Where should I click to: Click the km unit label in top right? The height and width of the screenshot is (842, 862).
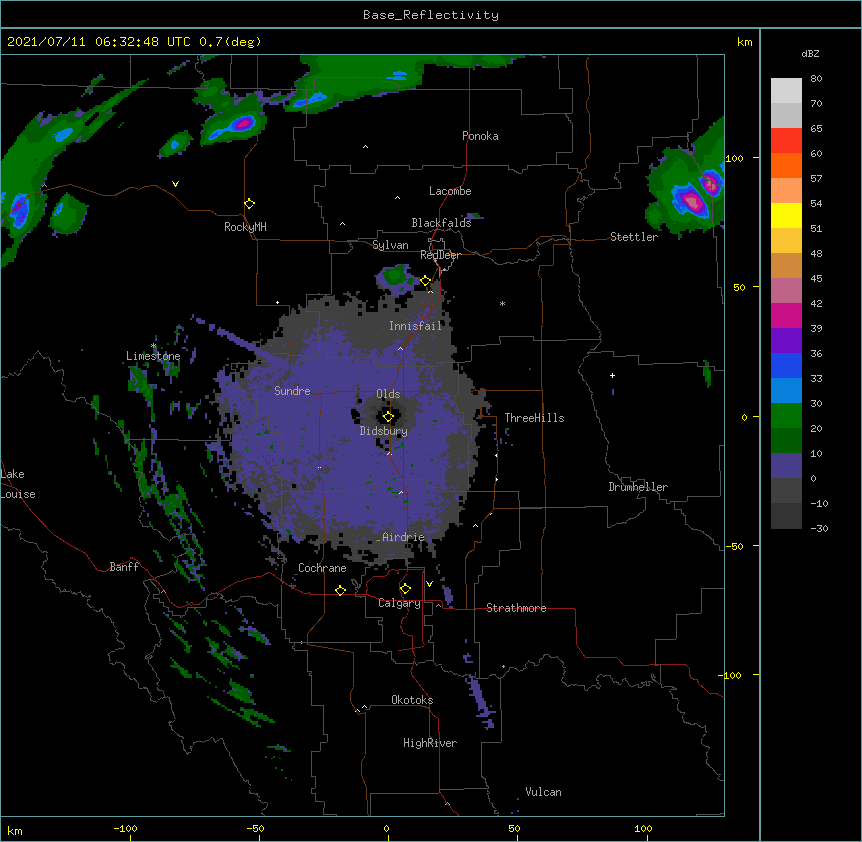[744, 42]
